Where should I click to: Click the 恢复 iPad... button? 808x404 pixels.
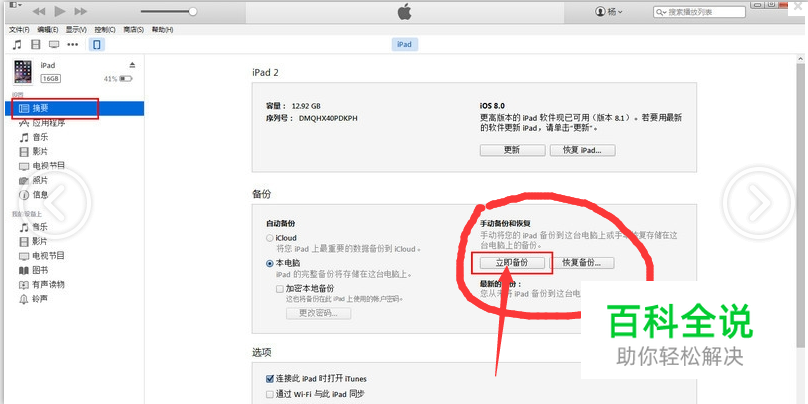coord(582,150)
